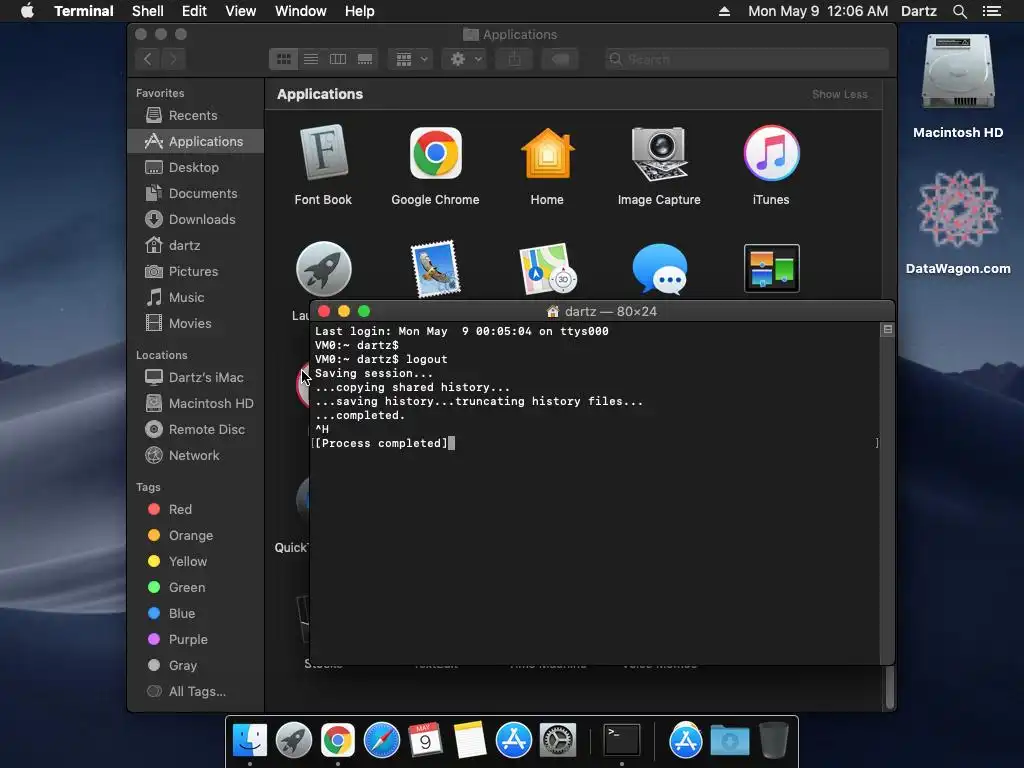Launch Launchpad from the Dock

click(x=294, y=740)
